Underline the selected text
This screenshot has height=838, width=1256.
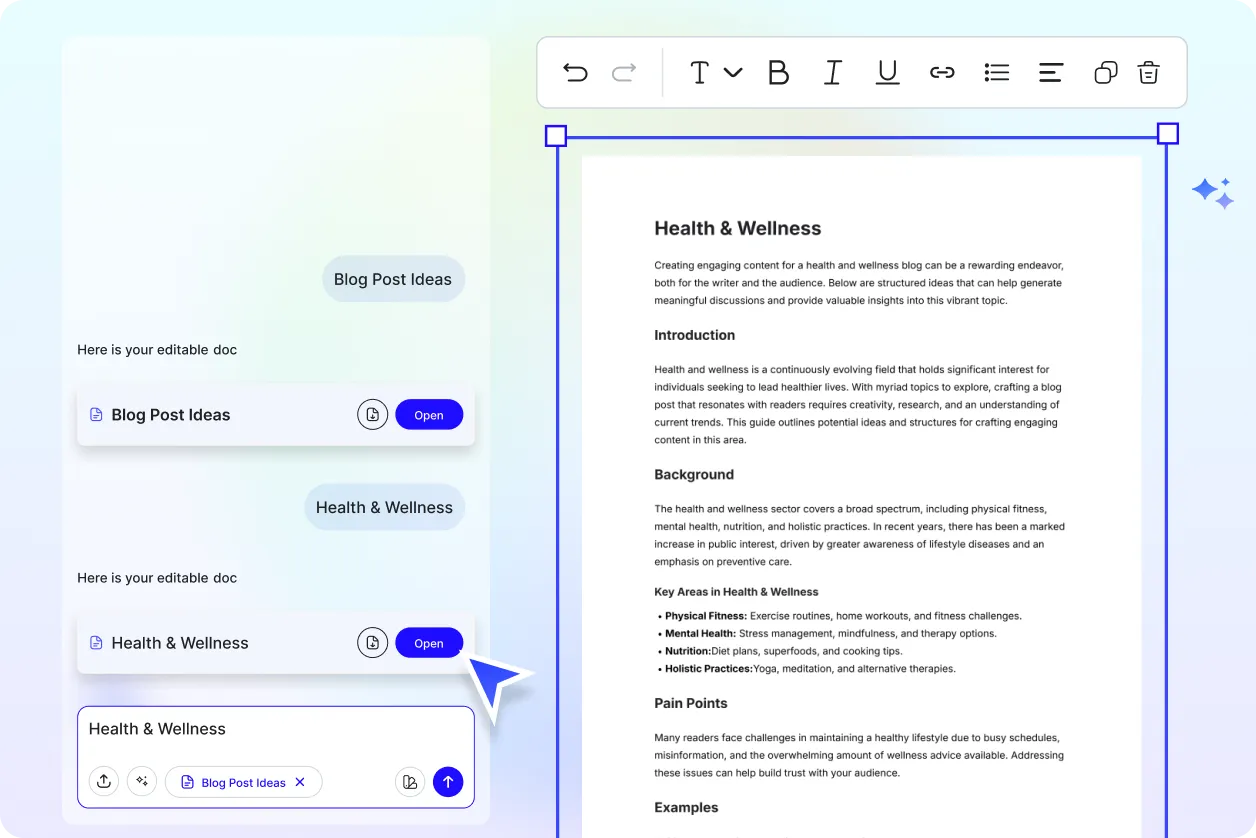[887, 72]
